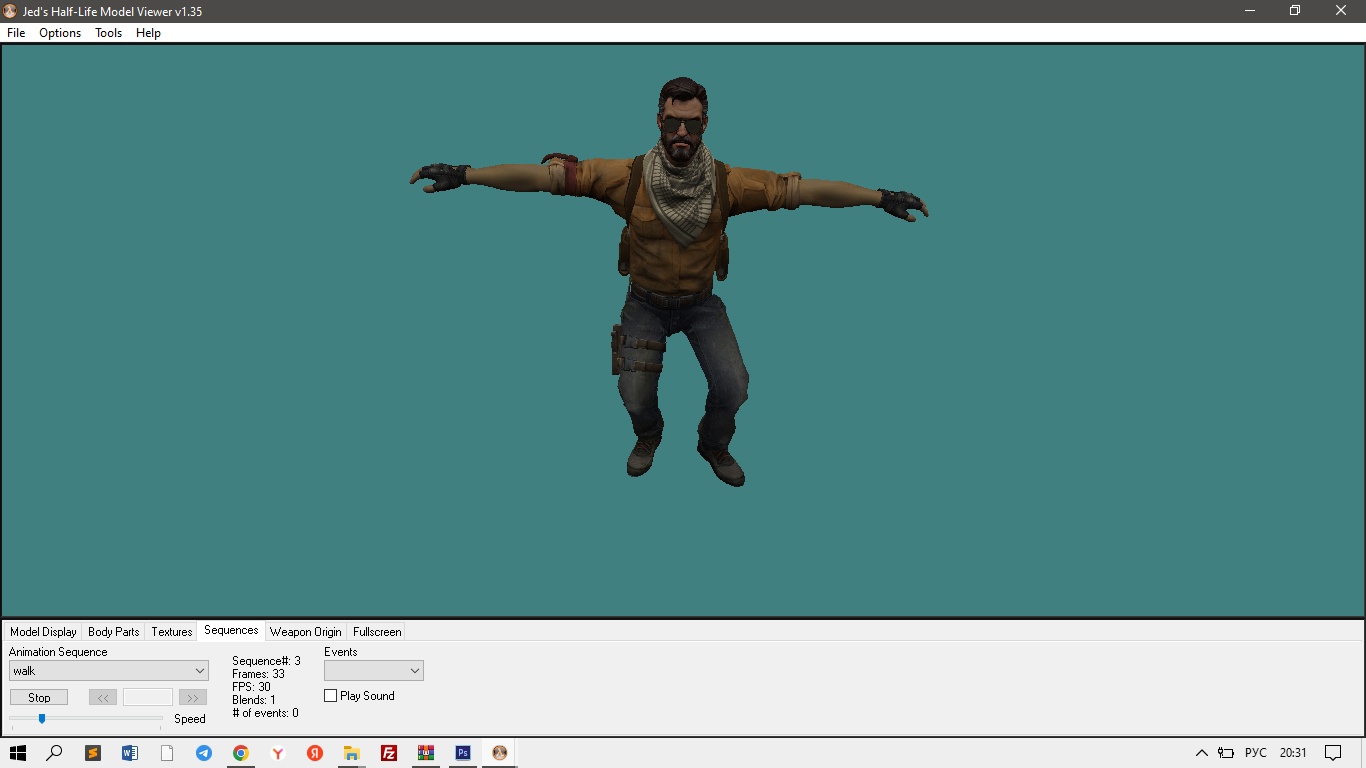Screen dimensions: 1366x768
Task: Open Yandex Browser from the taskbar
Action: coord(278,753)
